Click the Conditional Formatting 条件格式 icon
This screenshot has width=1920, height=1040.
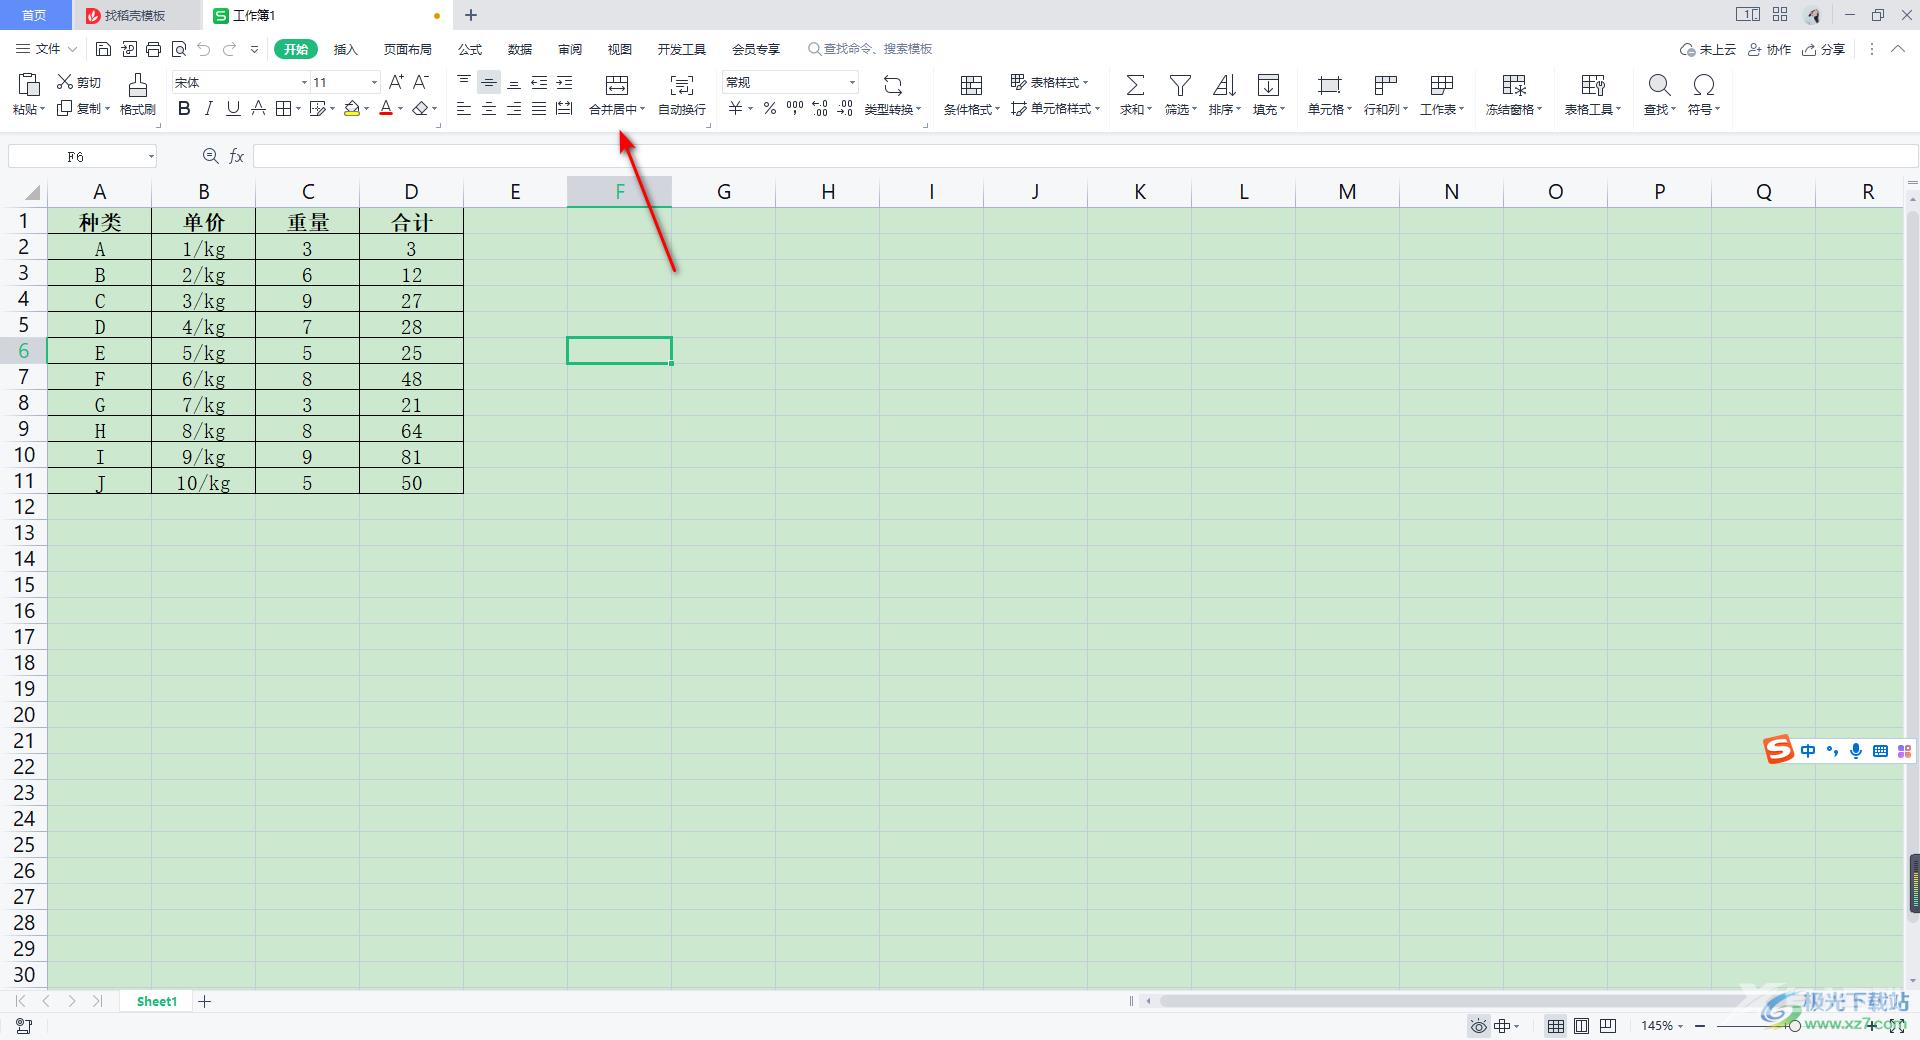coord(971,85)
